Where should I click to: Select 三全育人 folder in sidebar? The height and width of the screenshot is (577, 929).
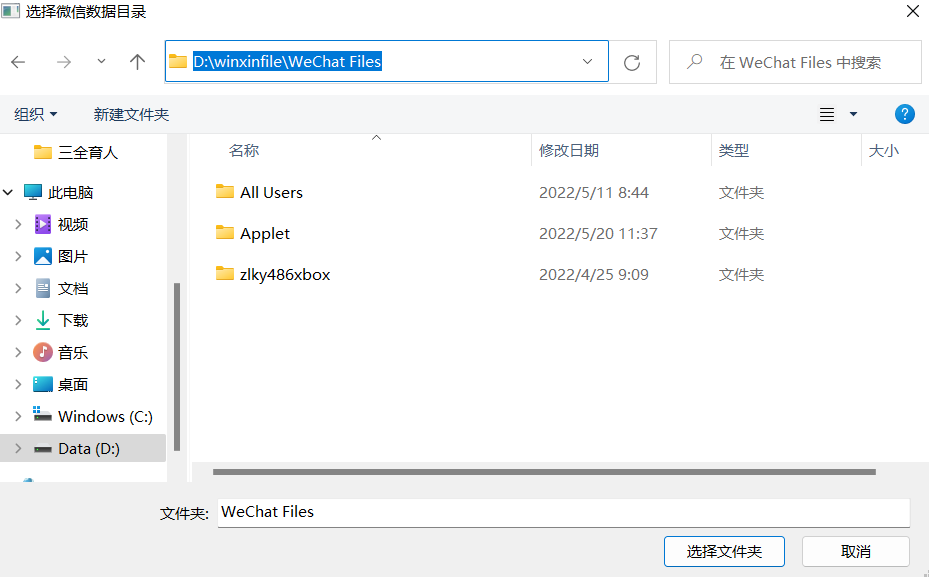point(75,152)
